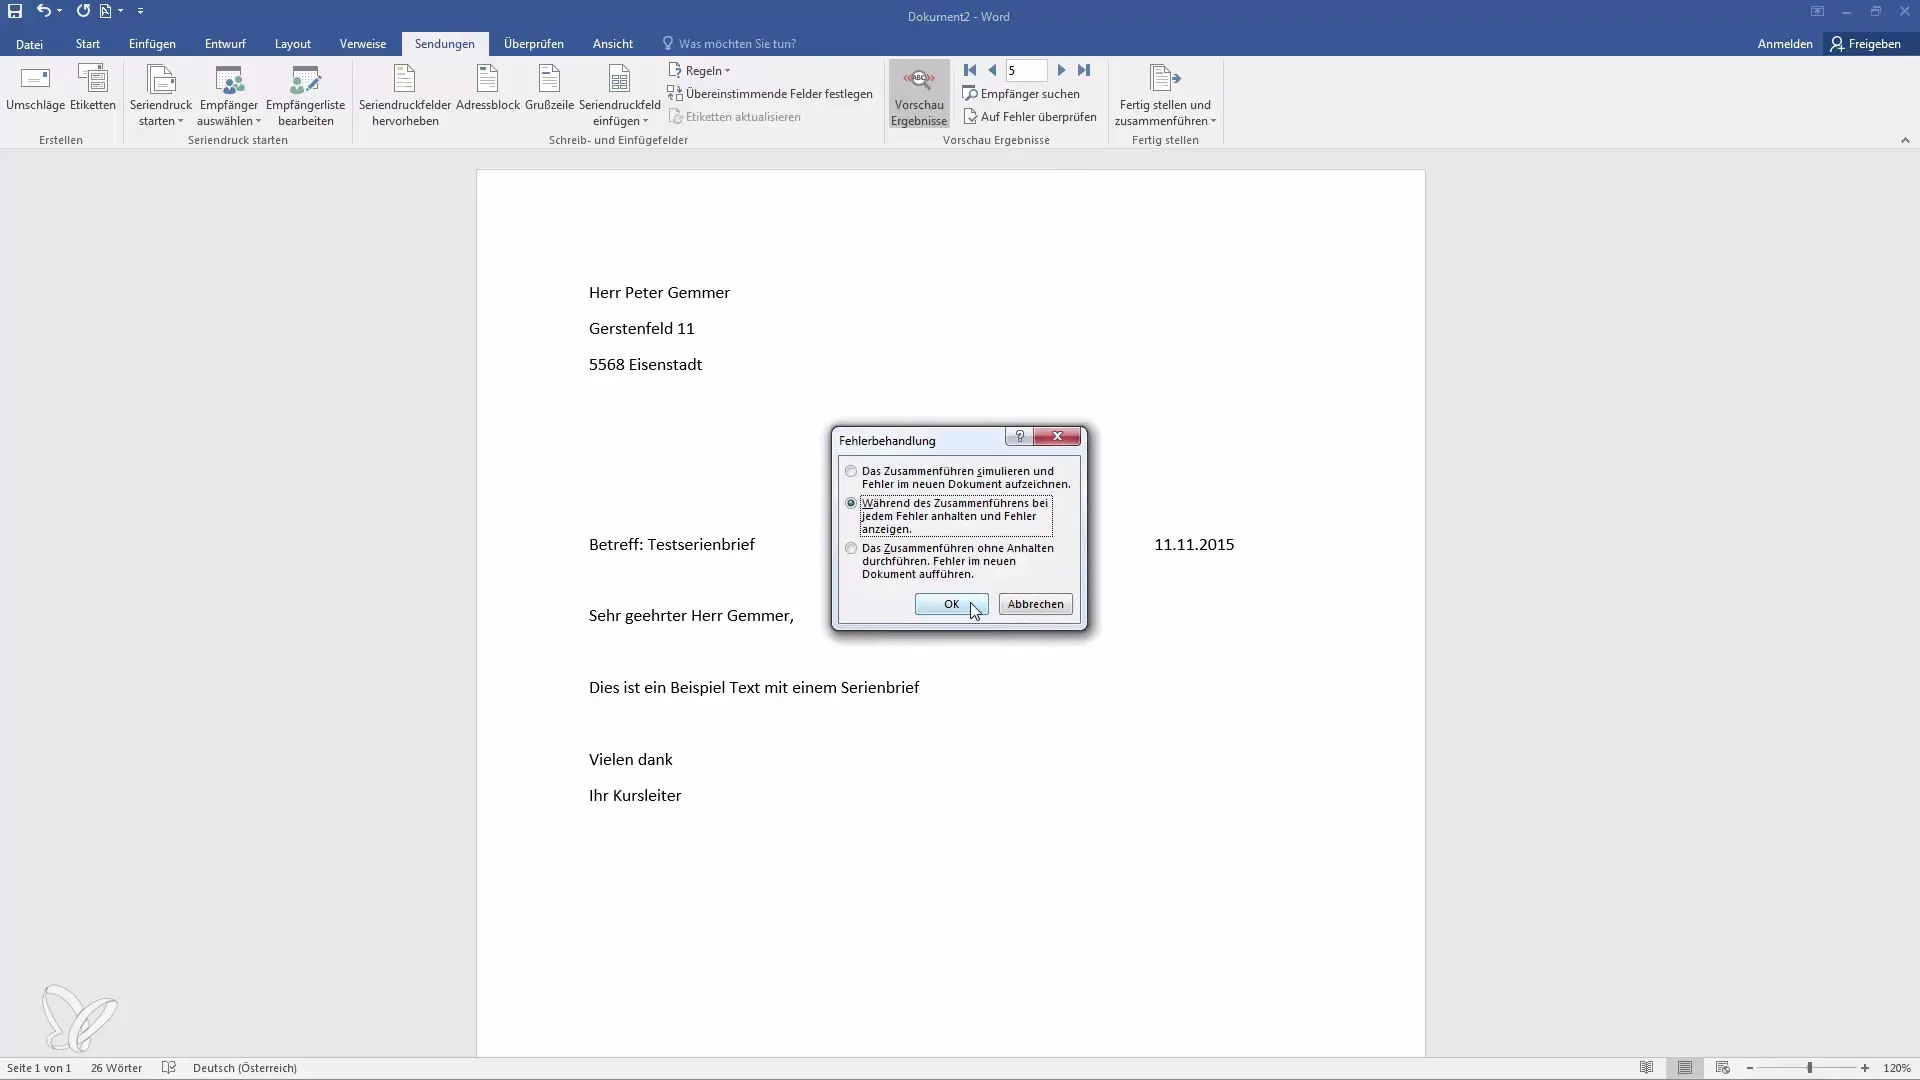Screen dimensions: 1920x1080
Task: Click the help question mark in dialog
Action: (x=1019, y=437)
